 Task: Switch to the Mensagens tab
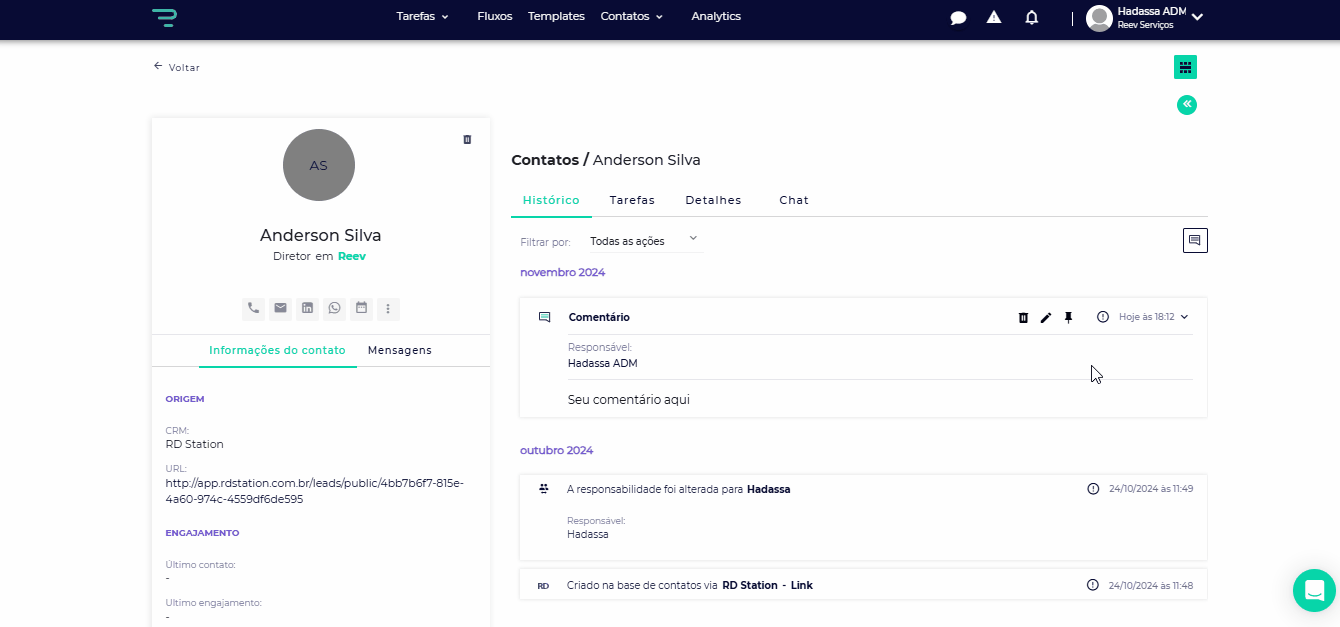399,350
